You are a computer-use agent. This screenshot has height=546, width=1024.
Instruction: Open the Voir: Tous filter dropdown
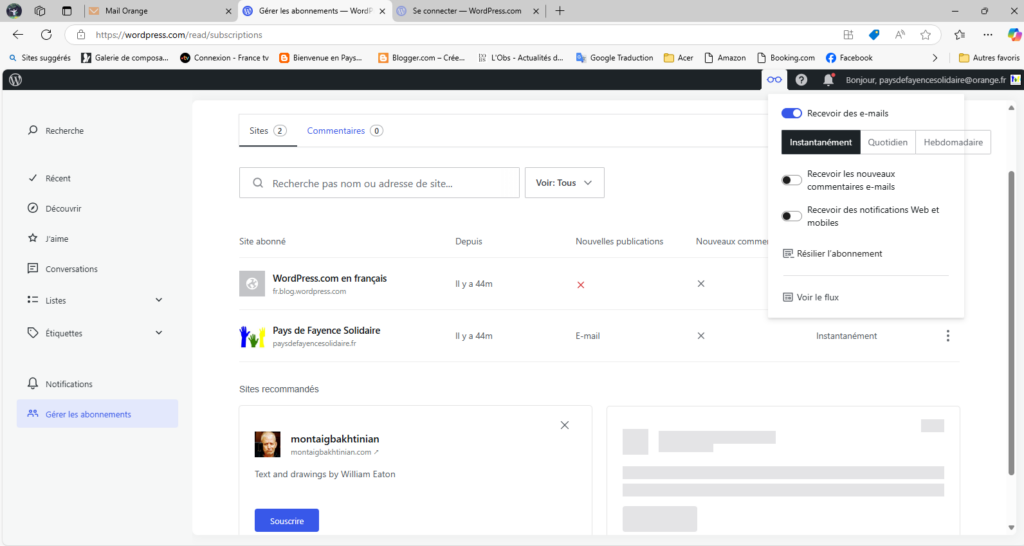pos(564,183)
